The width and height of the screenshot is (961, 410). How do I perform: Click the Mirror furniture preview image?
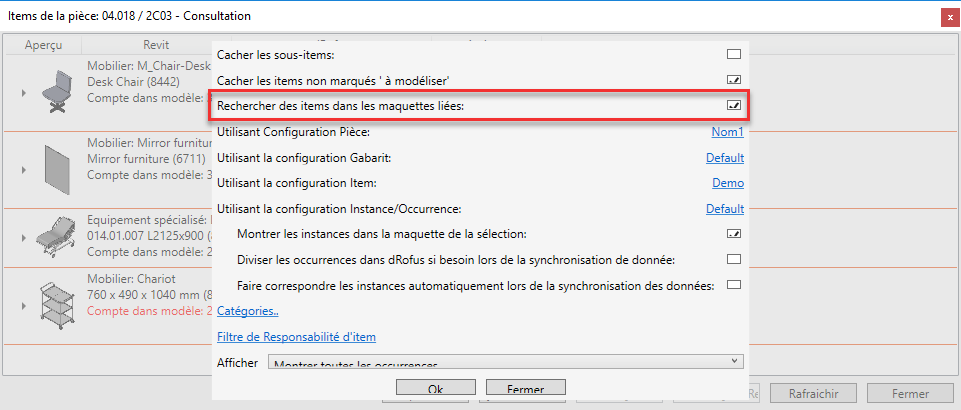pos(55,169)
